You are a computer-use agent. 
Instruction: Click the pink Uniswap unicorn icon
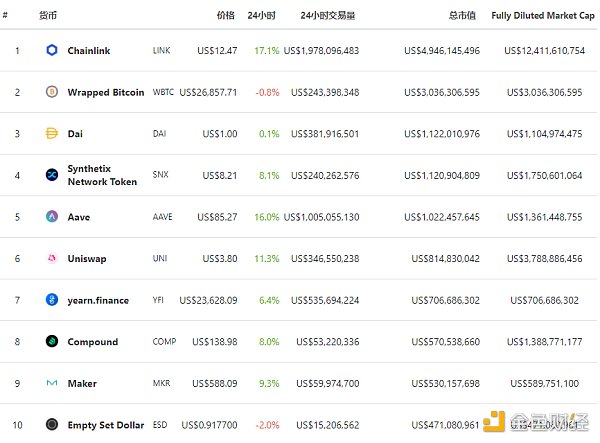coord(52,258)
